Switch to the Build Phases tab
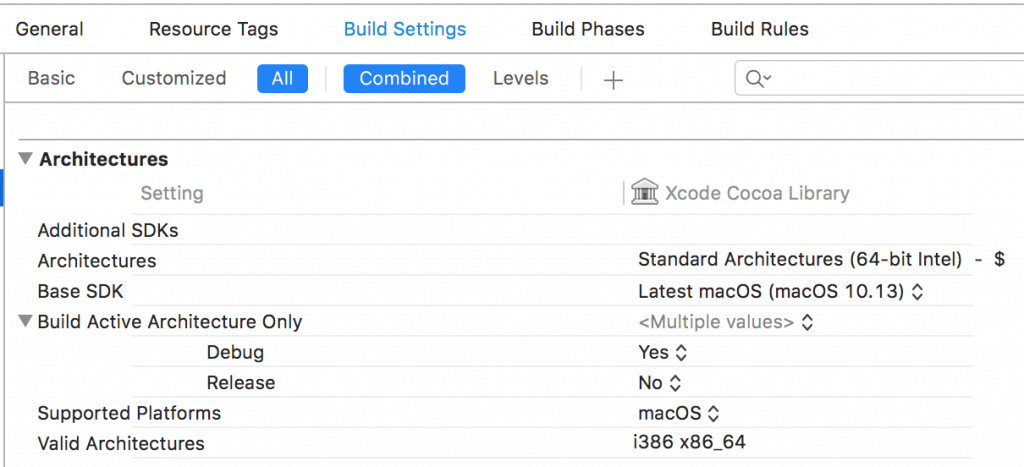Image resolution: width=1024 pixels, height=467 pixels. click(588, 29)
